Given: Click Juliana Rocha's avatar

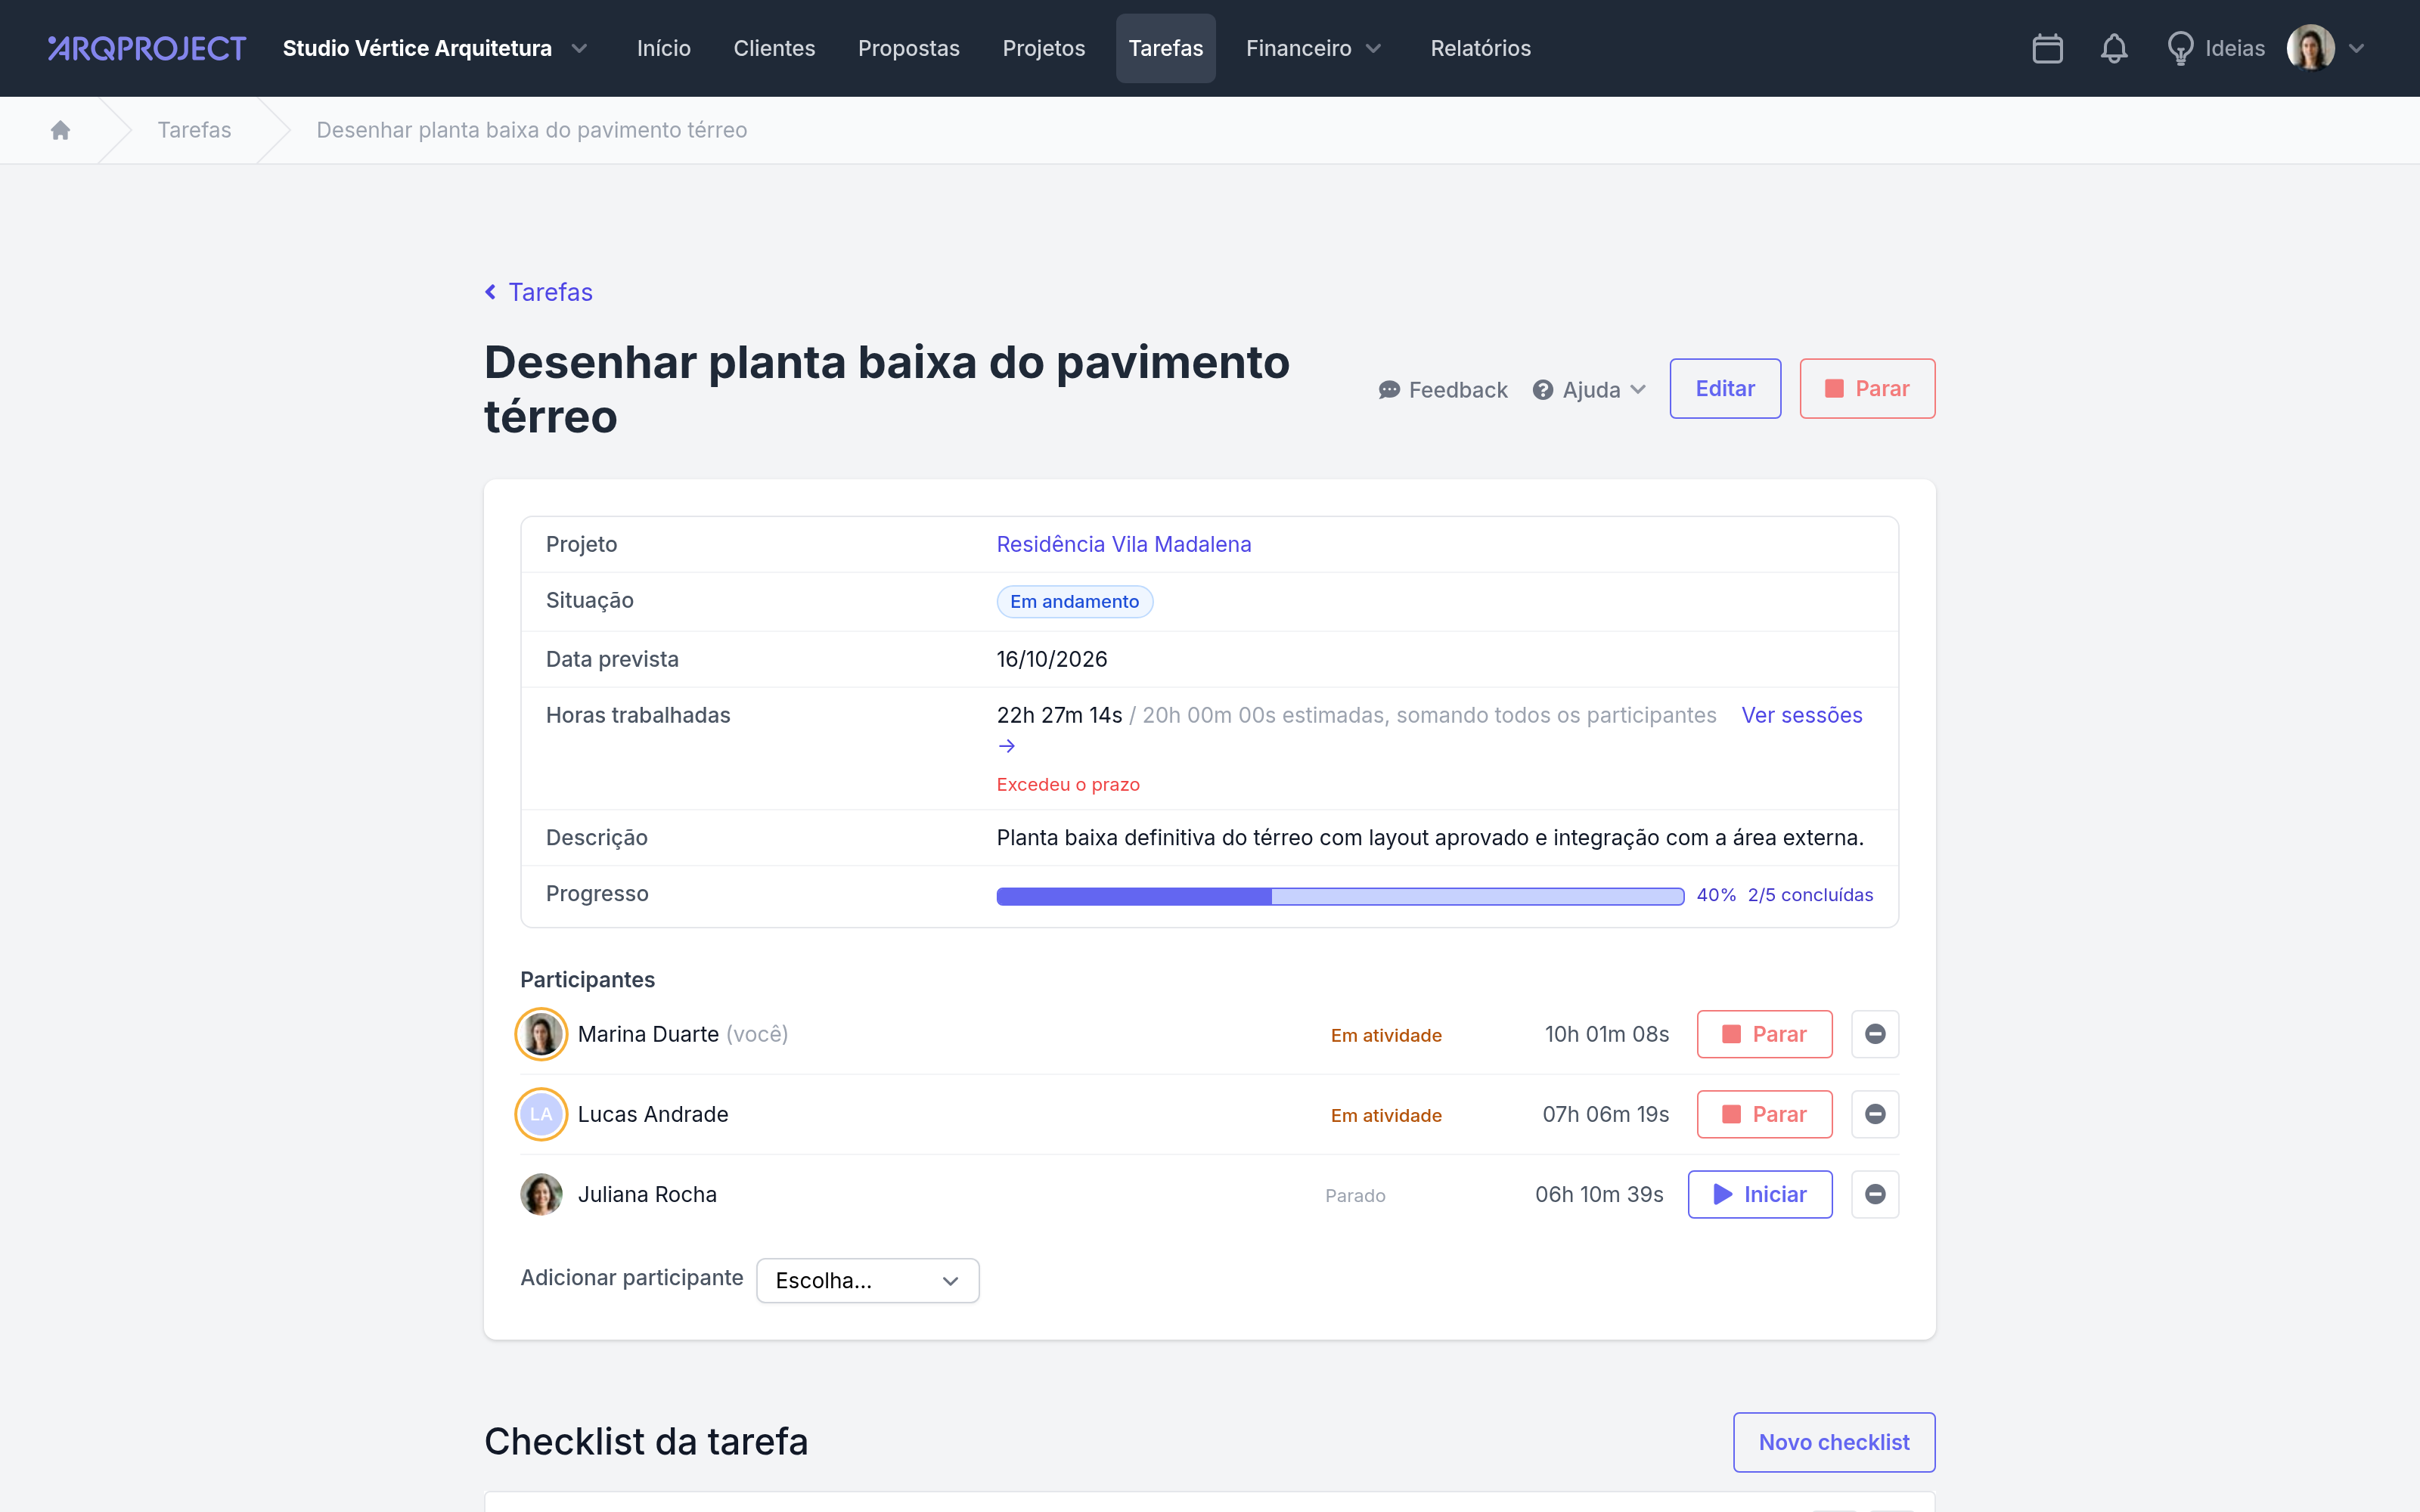Looking at the screenshot, I should (541, 1194).
